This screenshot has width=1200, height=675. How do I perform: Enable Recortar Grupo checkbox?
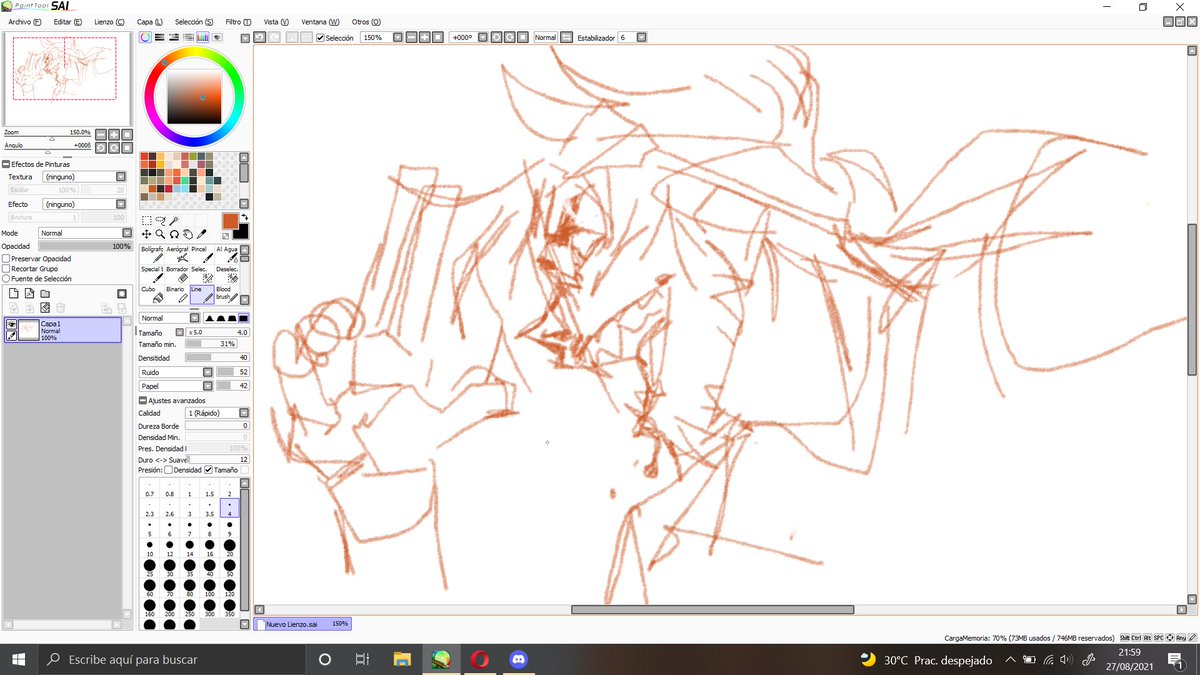[x=6, y=268]
